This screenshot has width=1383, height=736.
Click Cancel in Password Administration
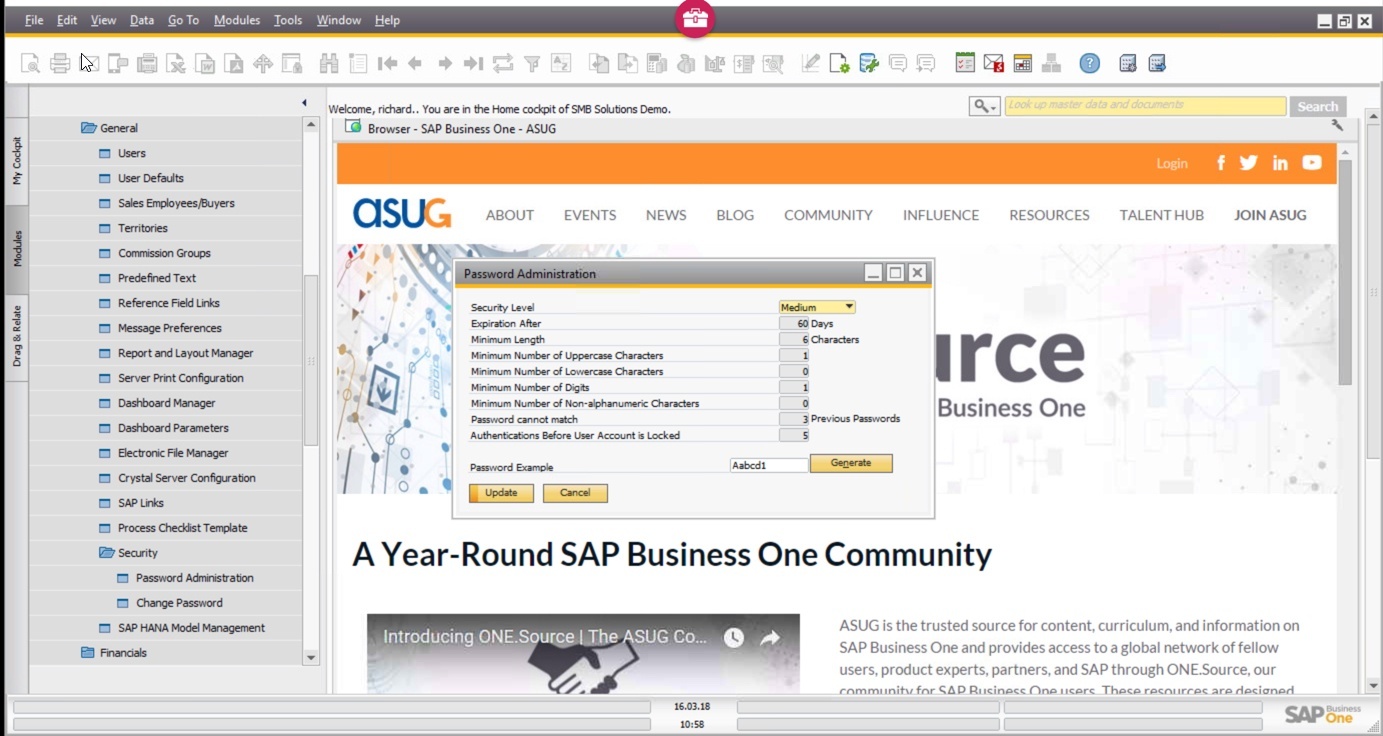575,493
